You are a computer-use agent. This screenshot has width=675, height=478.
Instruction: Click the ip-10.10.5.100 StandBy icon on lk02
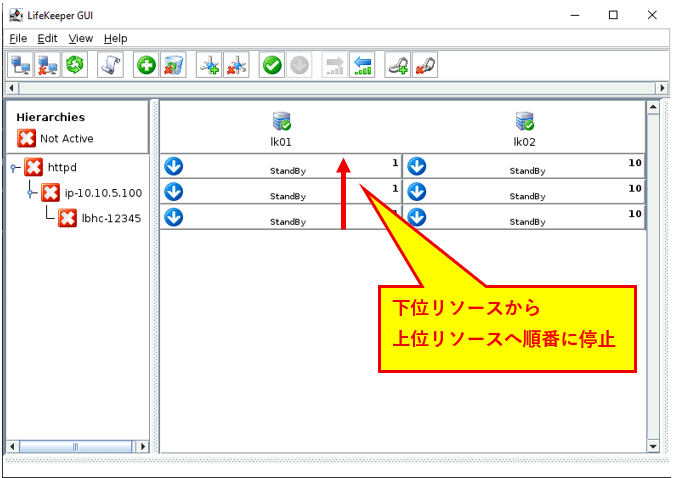[417, 192]
